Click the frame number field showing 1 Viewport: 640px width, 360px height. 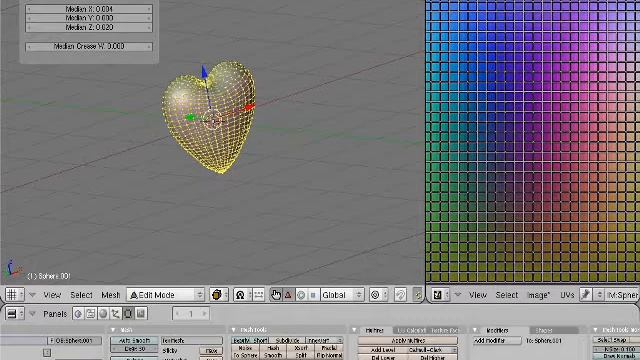(191, 313)
